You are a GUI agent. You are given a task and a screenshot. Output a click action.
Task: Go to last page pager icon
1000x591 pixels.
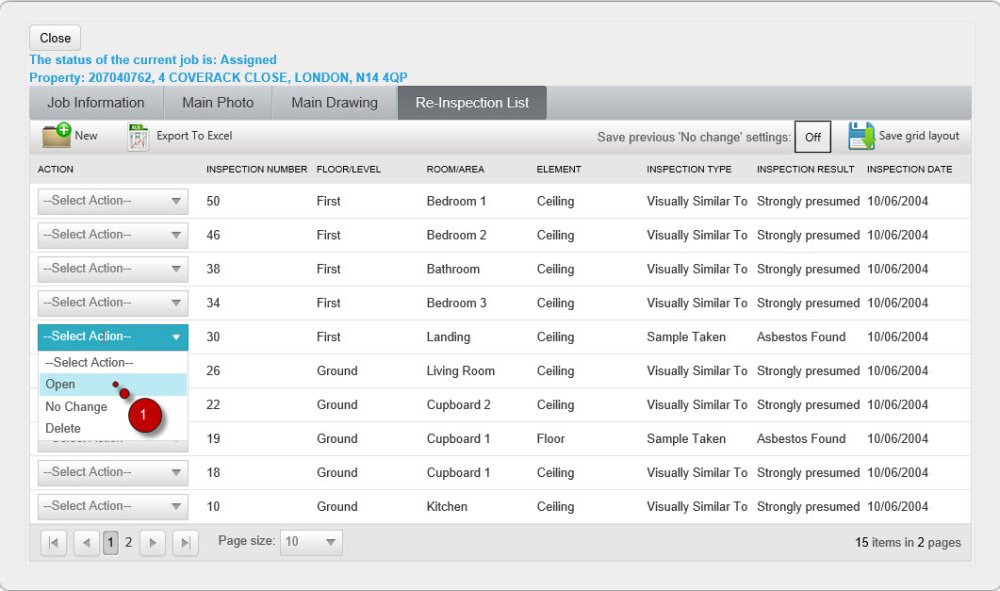(186, 543)
